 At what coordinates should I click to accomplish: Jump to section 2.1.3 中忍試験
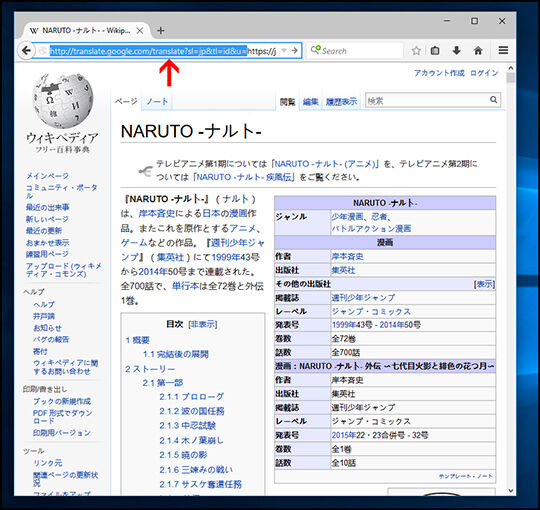(x=188, y=426)
